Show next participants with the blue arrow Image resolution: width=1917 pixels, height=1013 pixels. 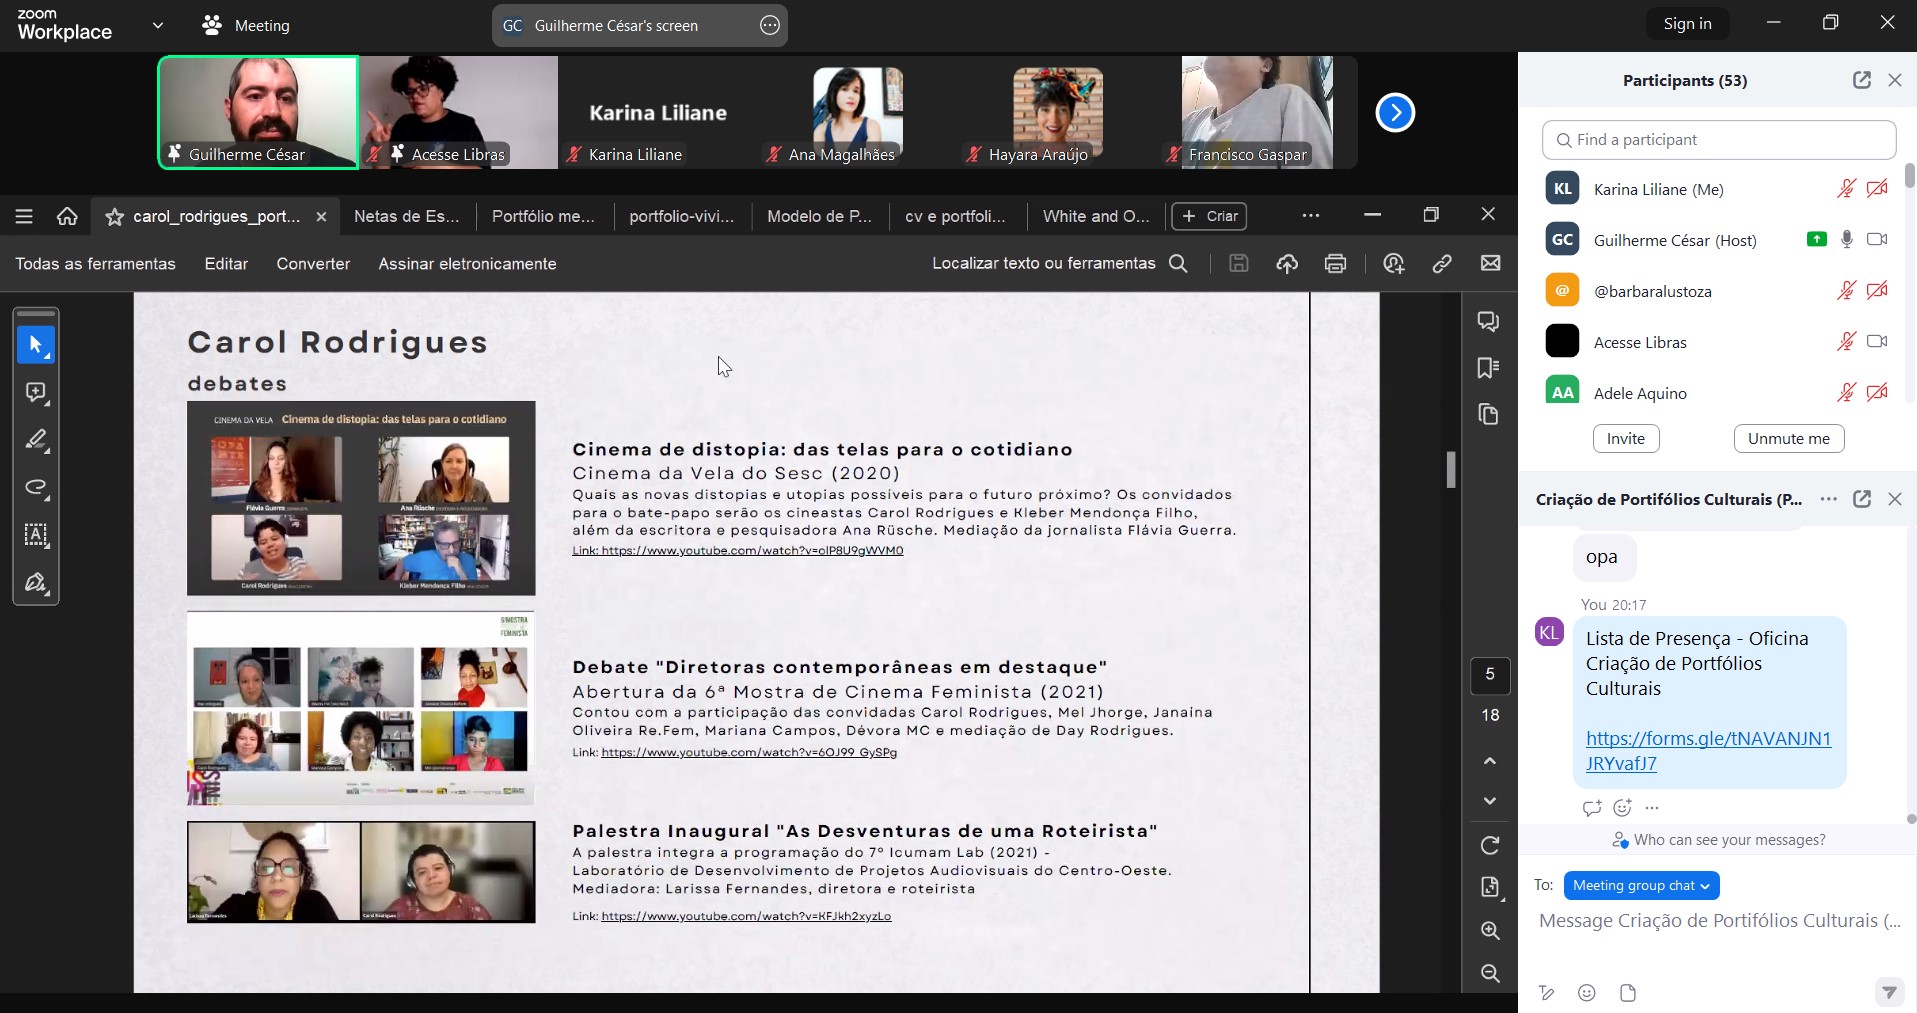(1395, 112)
